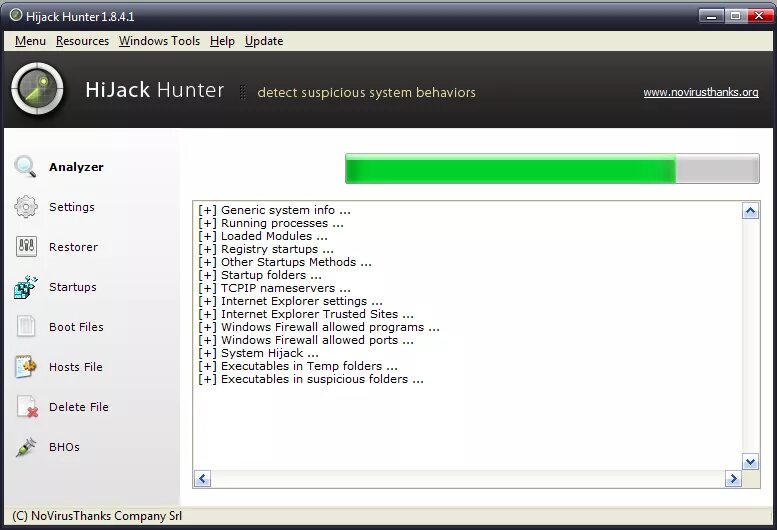
Task: Select the 'Internet Explorer settings' log line
Action: (x=290, y=301)
